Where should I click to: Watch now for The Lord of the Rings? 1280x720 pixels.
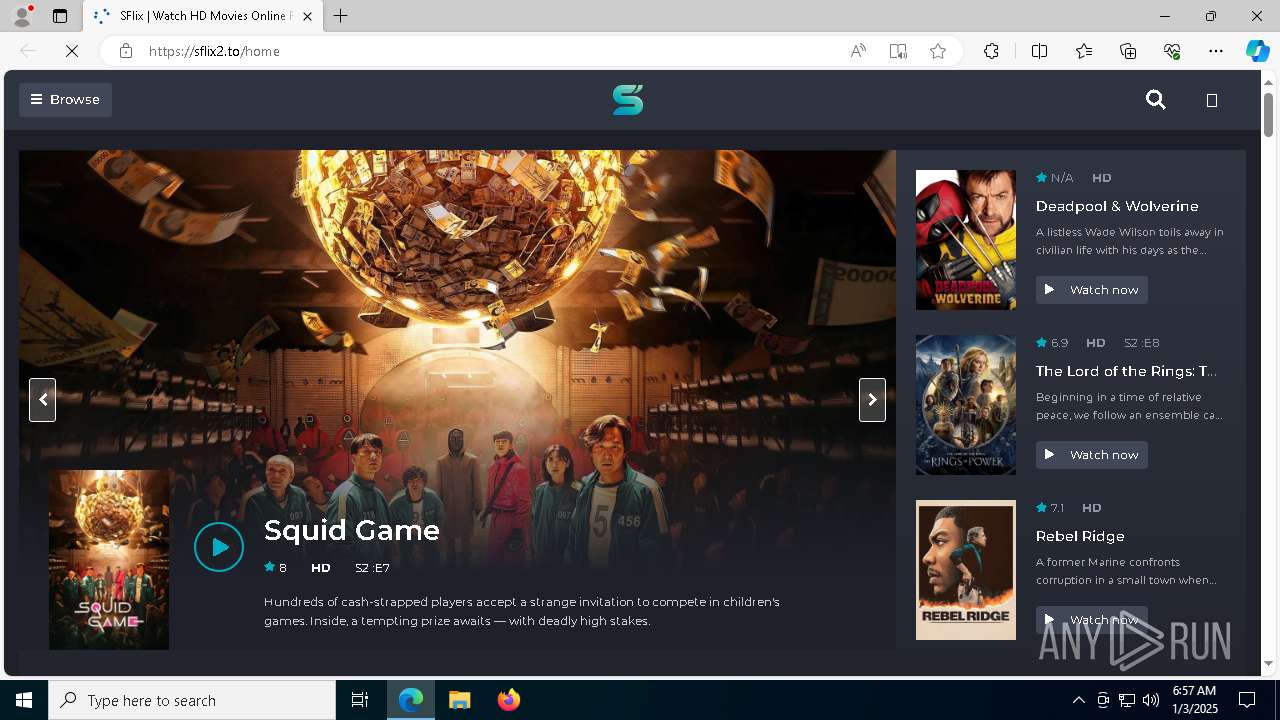pyautogui.click(x=1092, y=455)
